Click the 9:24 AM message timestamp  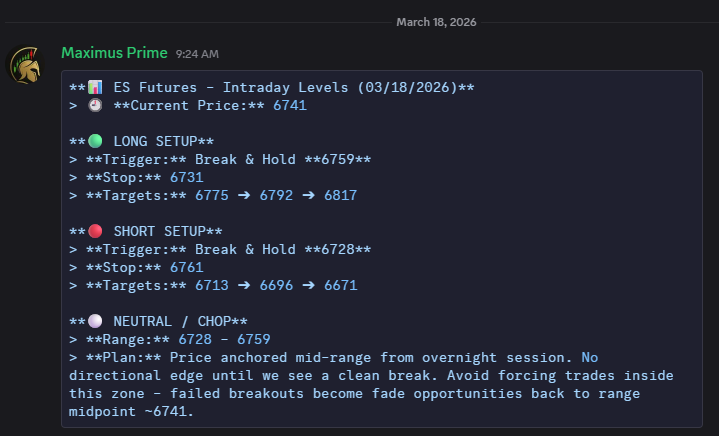(x=197, y=54)
